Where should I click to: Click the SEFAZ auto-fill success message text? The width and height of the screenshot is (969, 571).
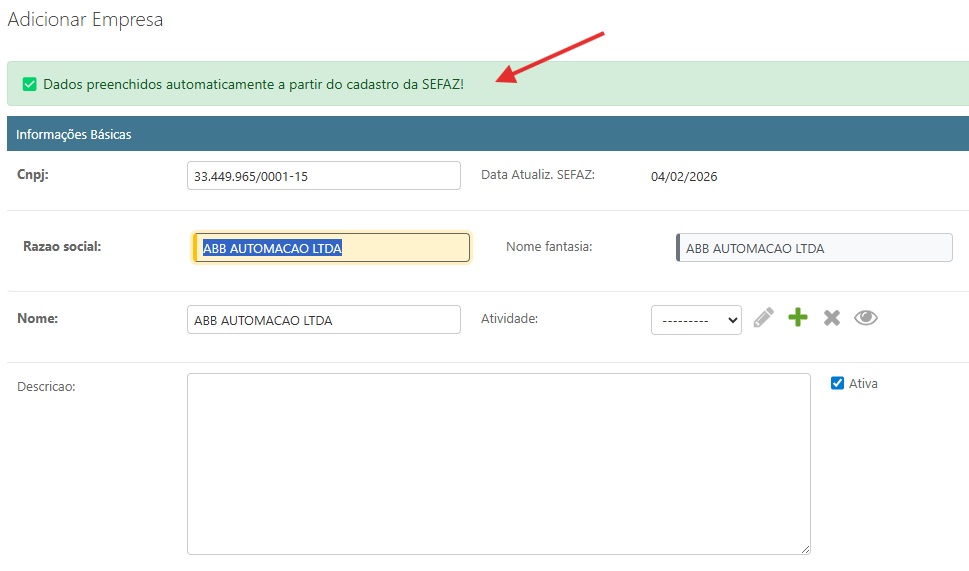coord(253,85)
